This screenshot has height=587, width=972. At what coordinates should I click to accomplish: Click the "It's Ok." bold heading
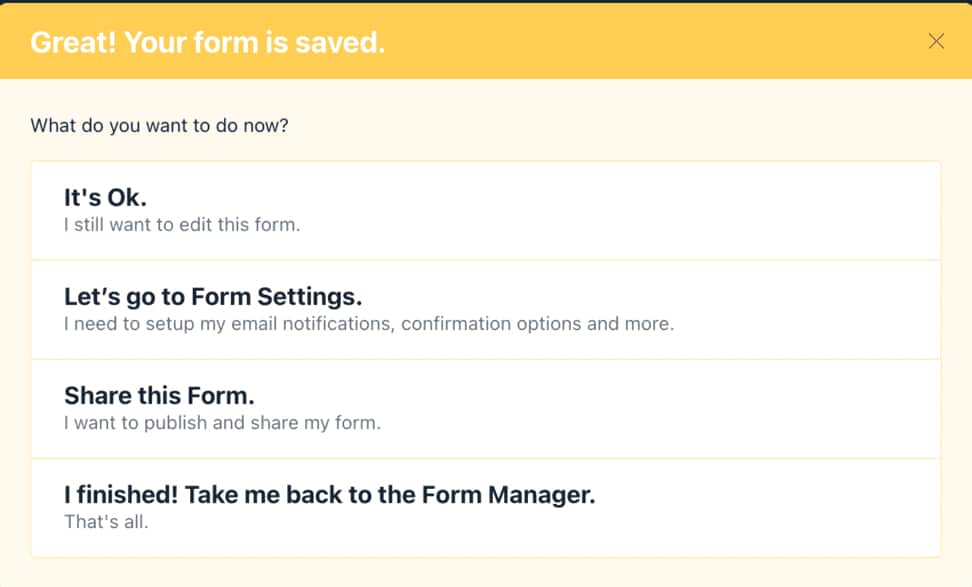click(x=105, y=198)
